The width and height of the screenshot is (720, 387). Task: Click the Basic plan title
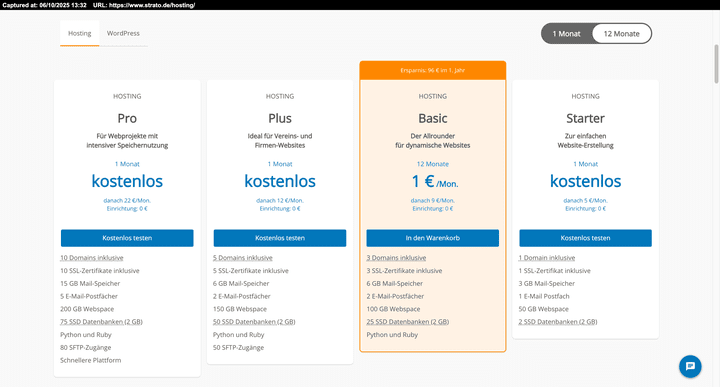(x=433, y=118)
